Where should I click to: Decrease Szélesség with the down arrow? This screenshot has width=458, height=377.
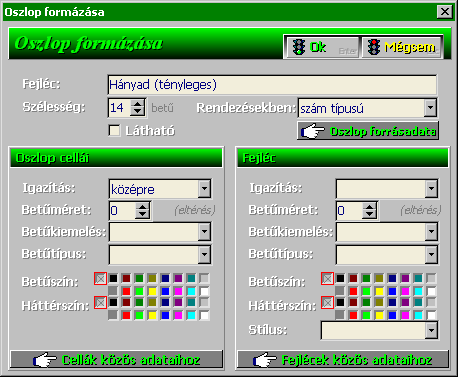(x=138, y=112)
